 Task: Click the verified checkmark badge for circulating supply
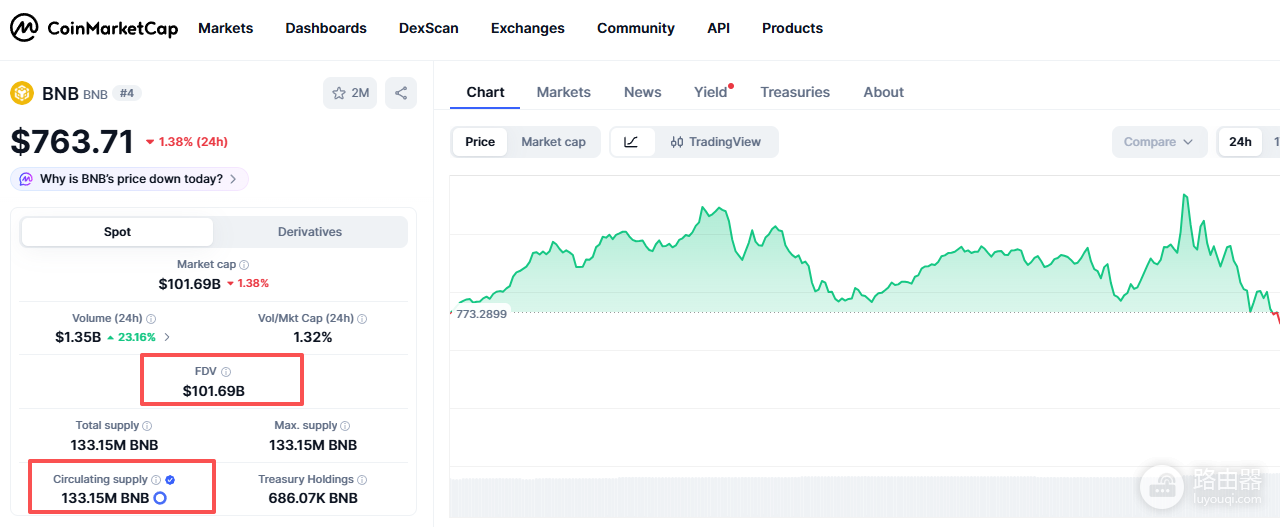coord(170,480)
